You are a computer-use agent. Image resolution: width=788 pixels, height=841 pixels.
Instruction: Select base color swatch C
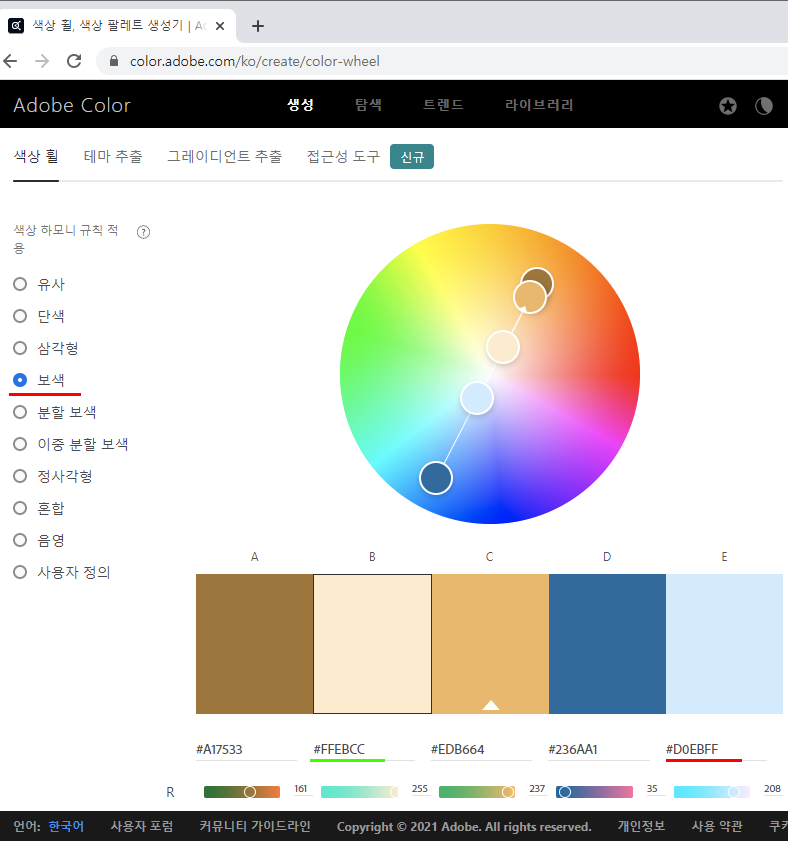click(x=490, y=644)
